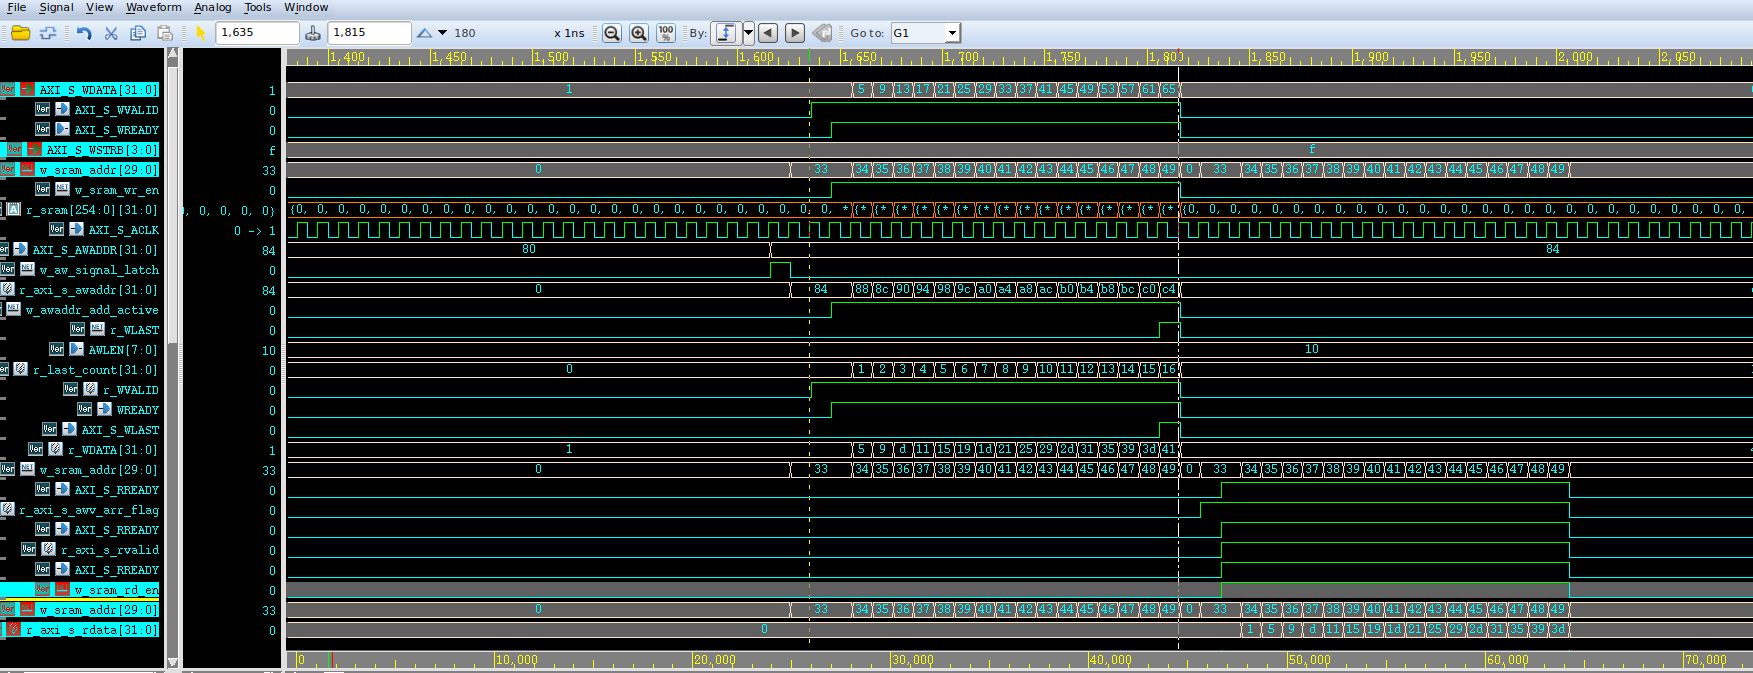Select the r_axi_s_rvalid signal
The height and width of the screenshot is (673, 1753).
tap(109, 549)
